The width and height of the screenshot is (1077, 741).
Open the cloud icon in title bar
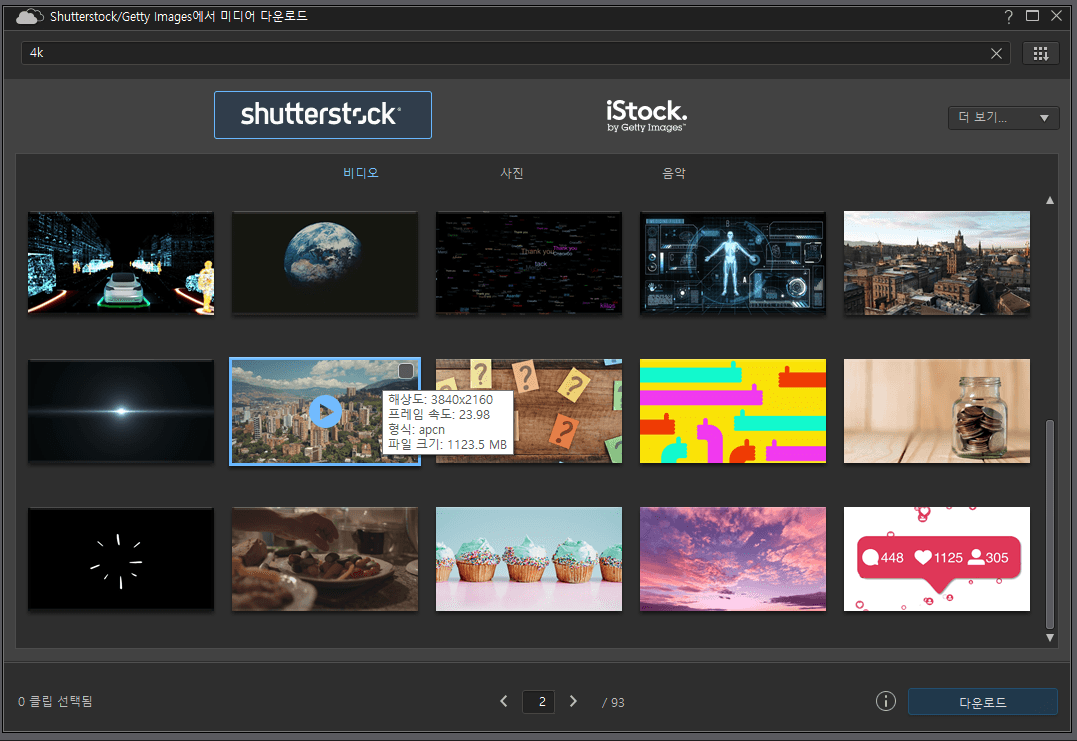(30, 16)
